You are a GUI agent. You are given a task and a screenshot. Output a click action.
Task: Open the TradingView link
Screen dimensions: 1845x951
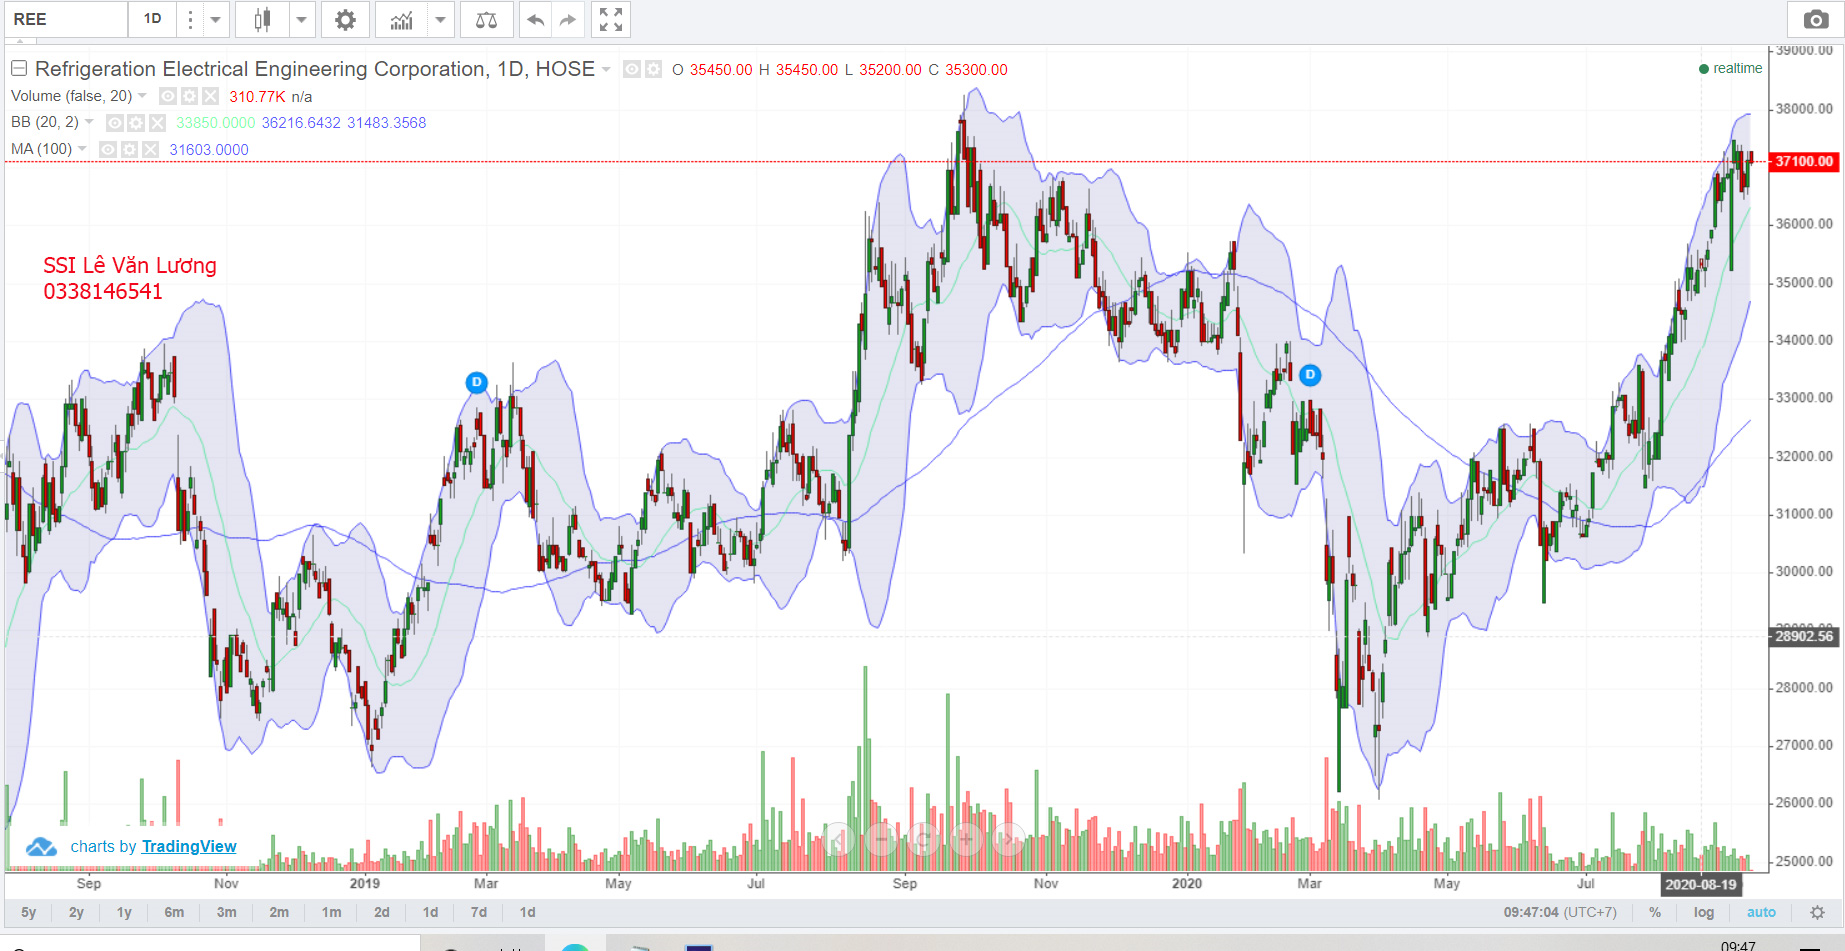tap(189, 846)
